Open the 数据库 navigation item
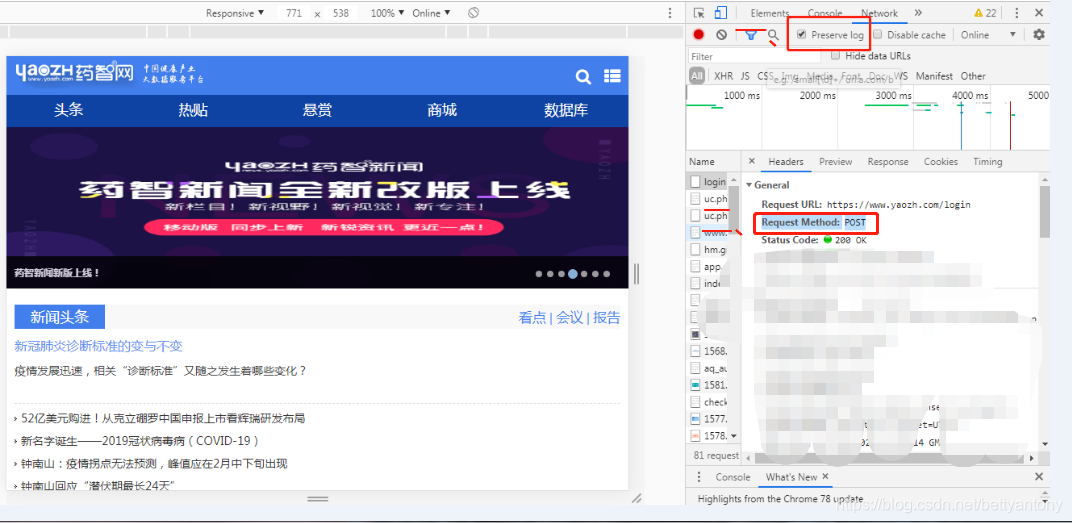Image resolution: width=1072 pixels, height=523 pixels. click(x=566, y=110)
